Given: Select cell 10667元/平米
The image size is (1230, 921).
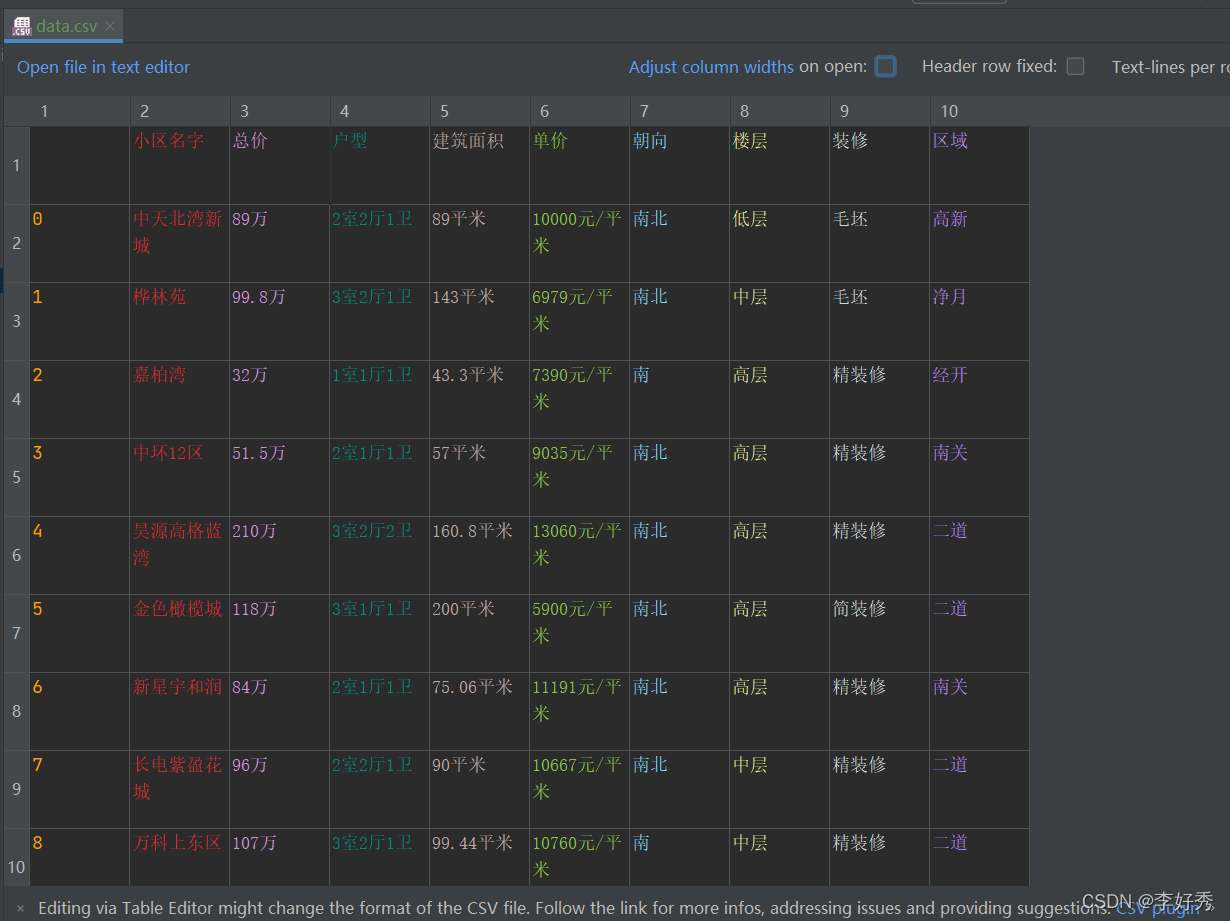Looking at the screenshot, I should (580, 789).
